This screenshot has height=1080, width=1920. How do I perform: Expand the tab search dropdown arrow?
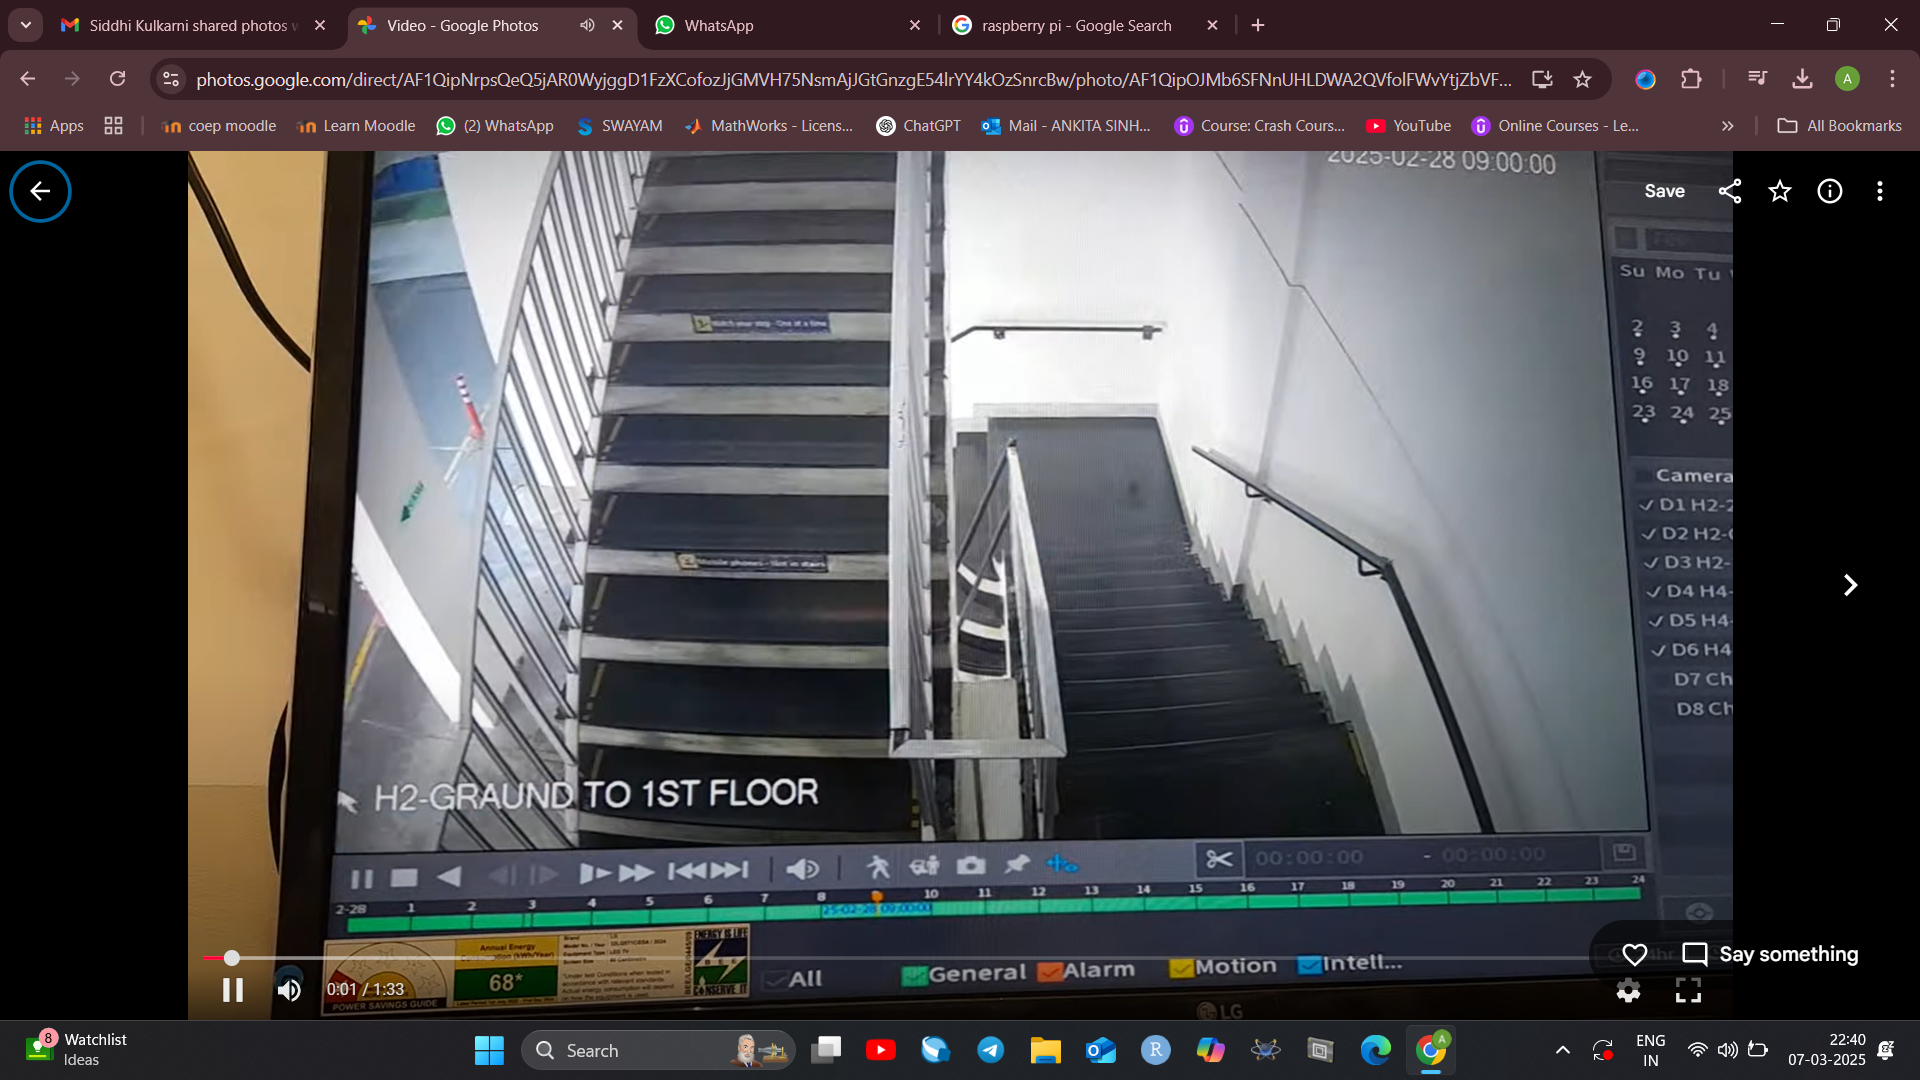point(25,25)
